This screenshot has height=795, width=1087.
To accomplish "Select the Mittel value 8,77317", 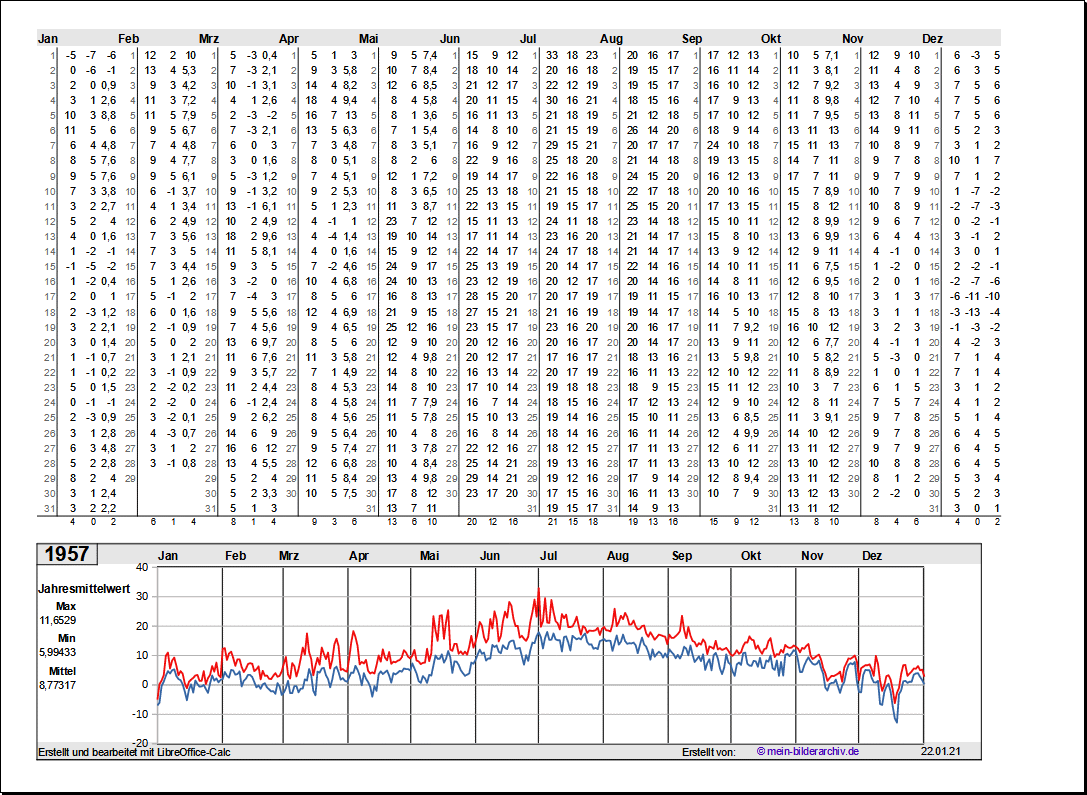I will [58, 684].
